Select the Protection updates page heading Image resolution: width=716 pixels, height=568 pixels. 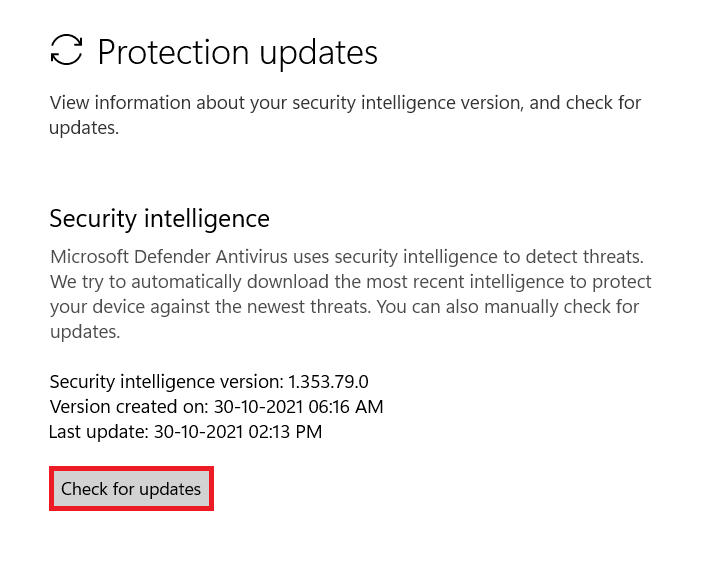point(237,52)
